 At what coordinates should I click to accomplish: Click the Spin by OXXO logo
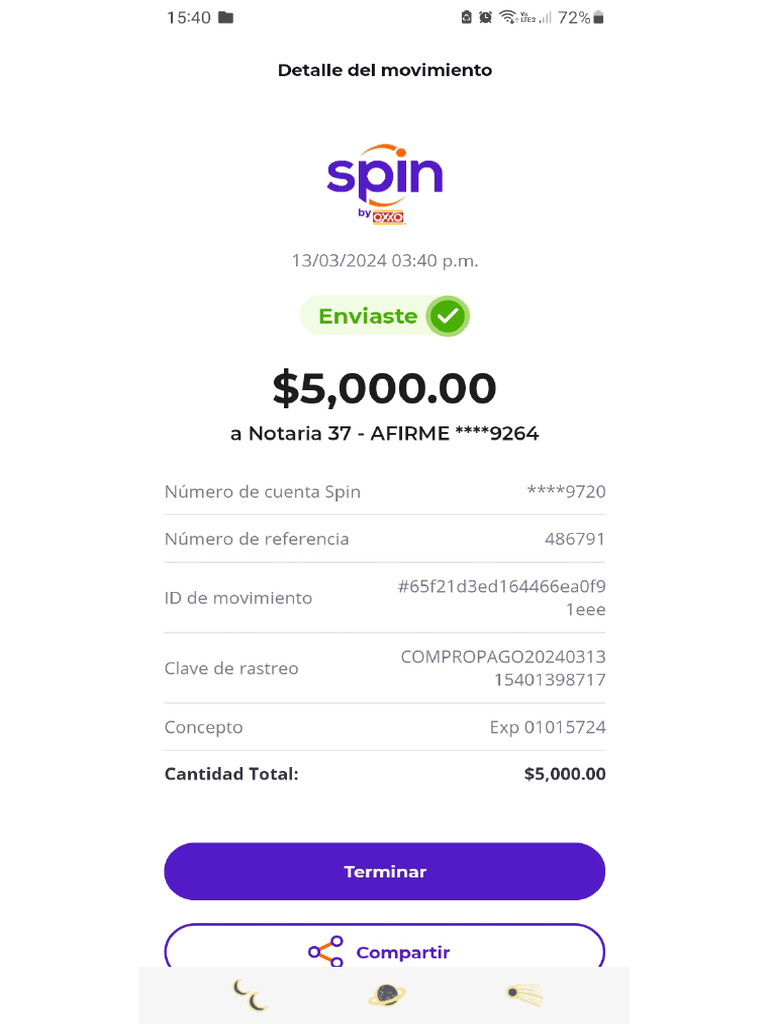tap(384, 186)
